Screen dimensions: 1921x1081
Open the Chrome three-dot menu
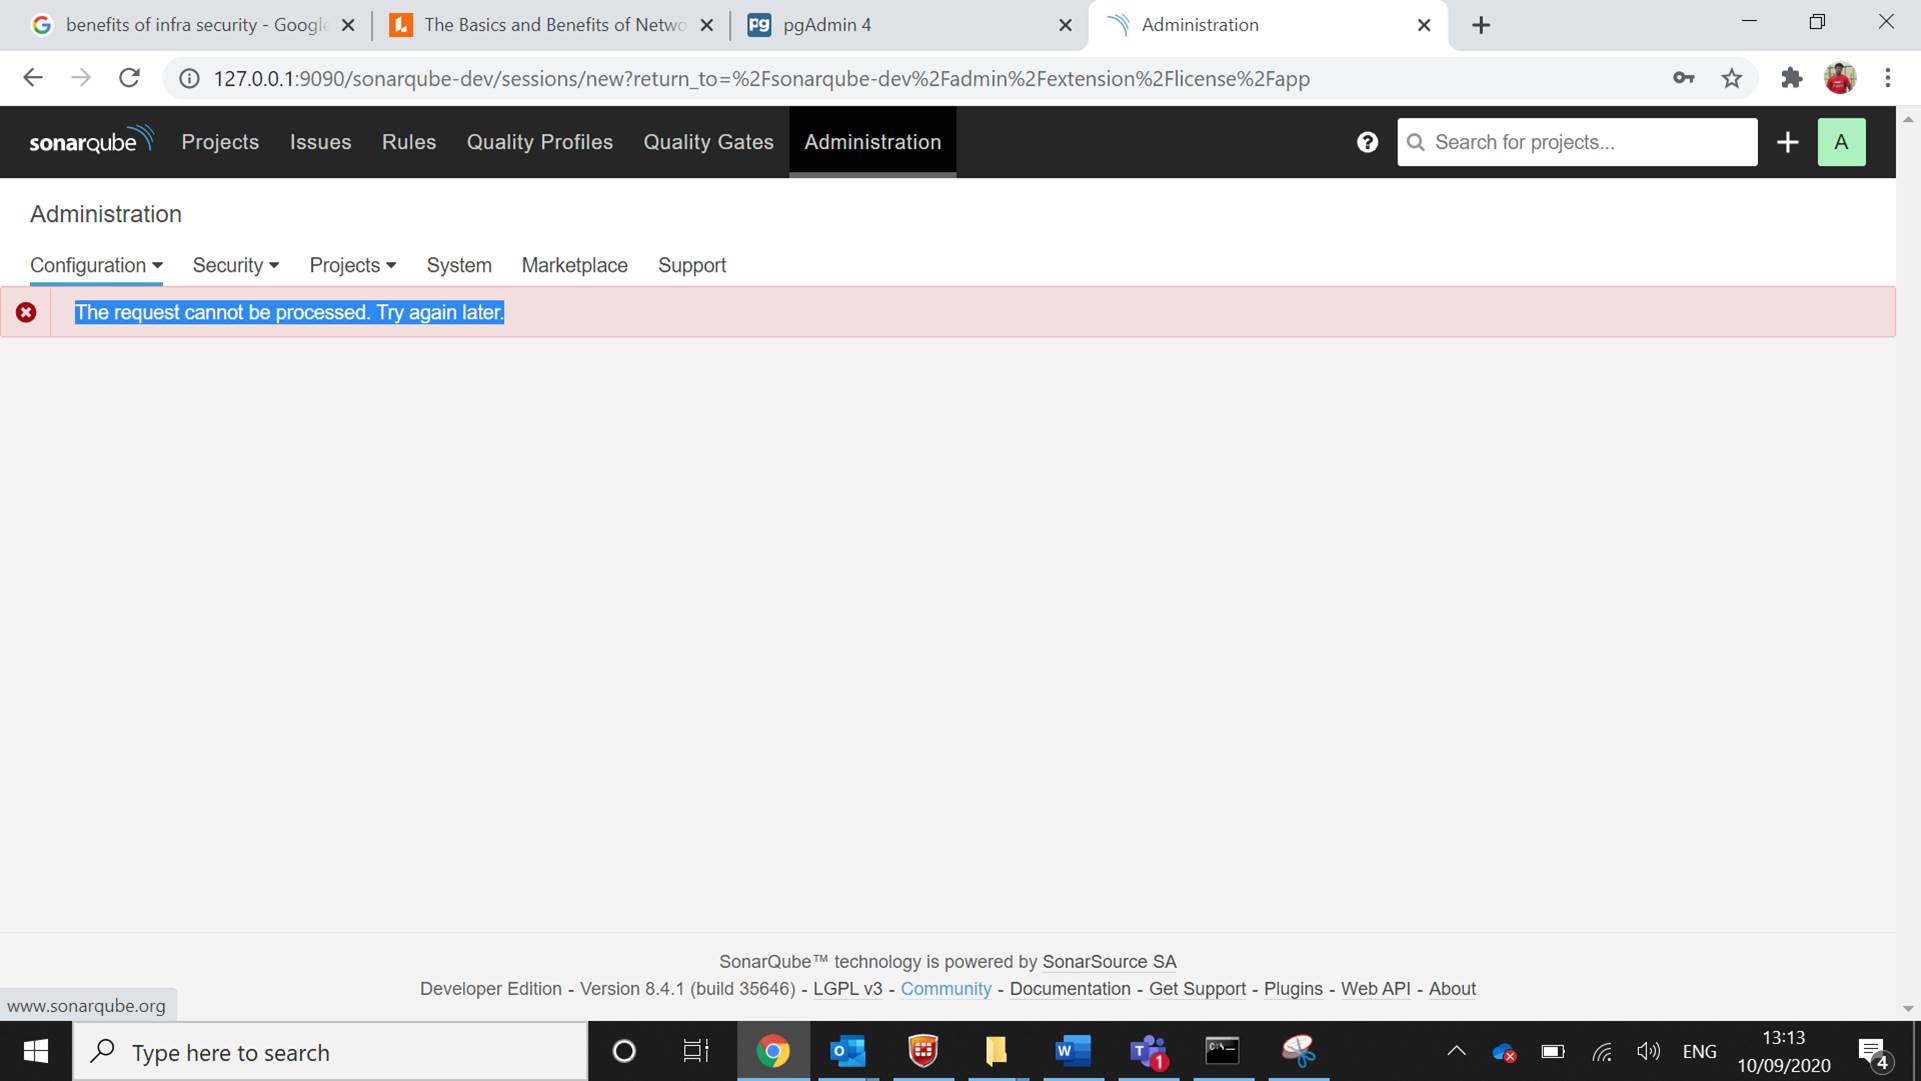point(1888,78)
